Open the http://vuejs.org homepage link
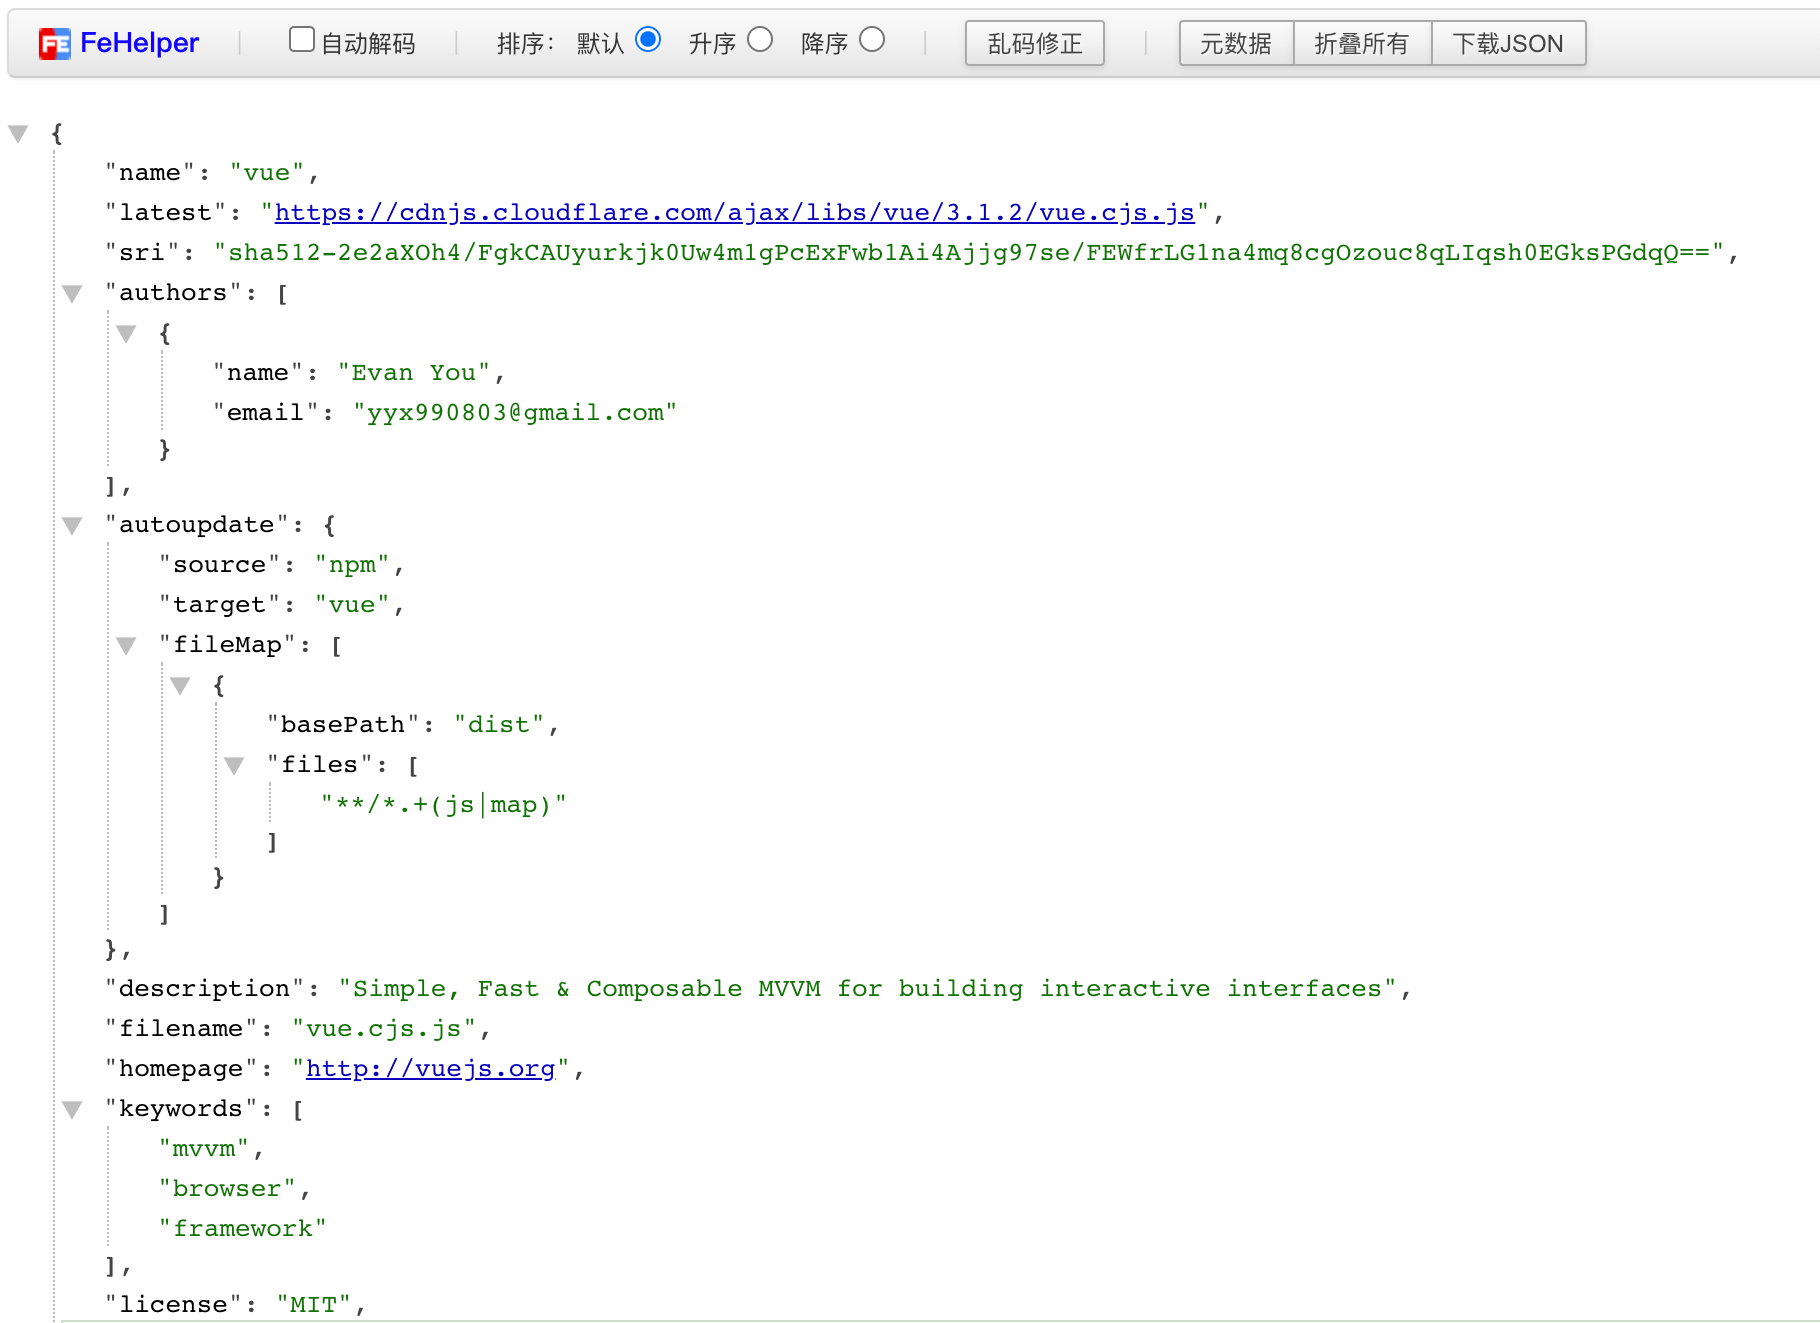1820x1323 pixels. 430,1069
